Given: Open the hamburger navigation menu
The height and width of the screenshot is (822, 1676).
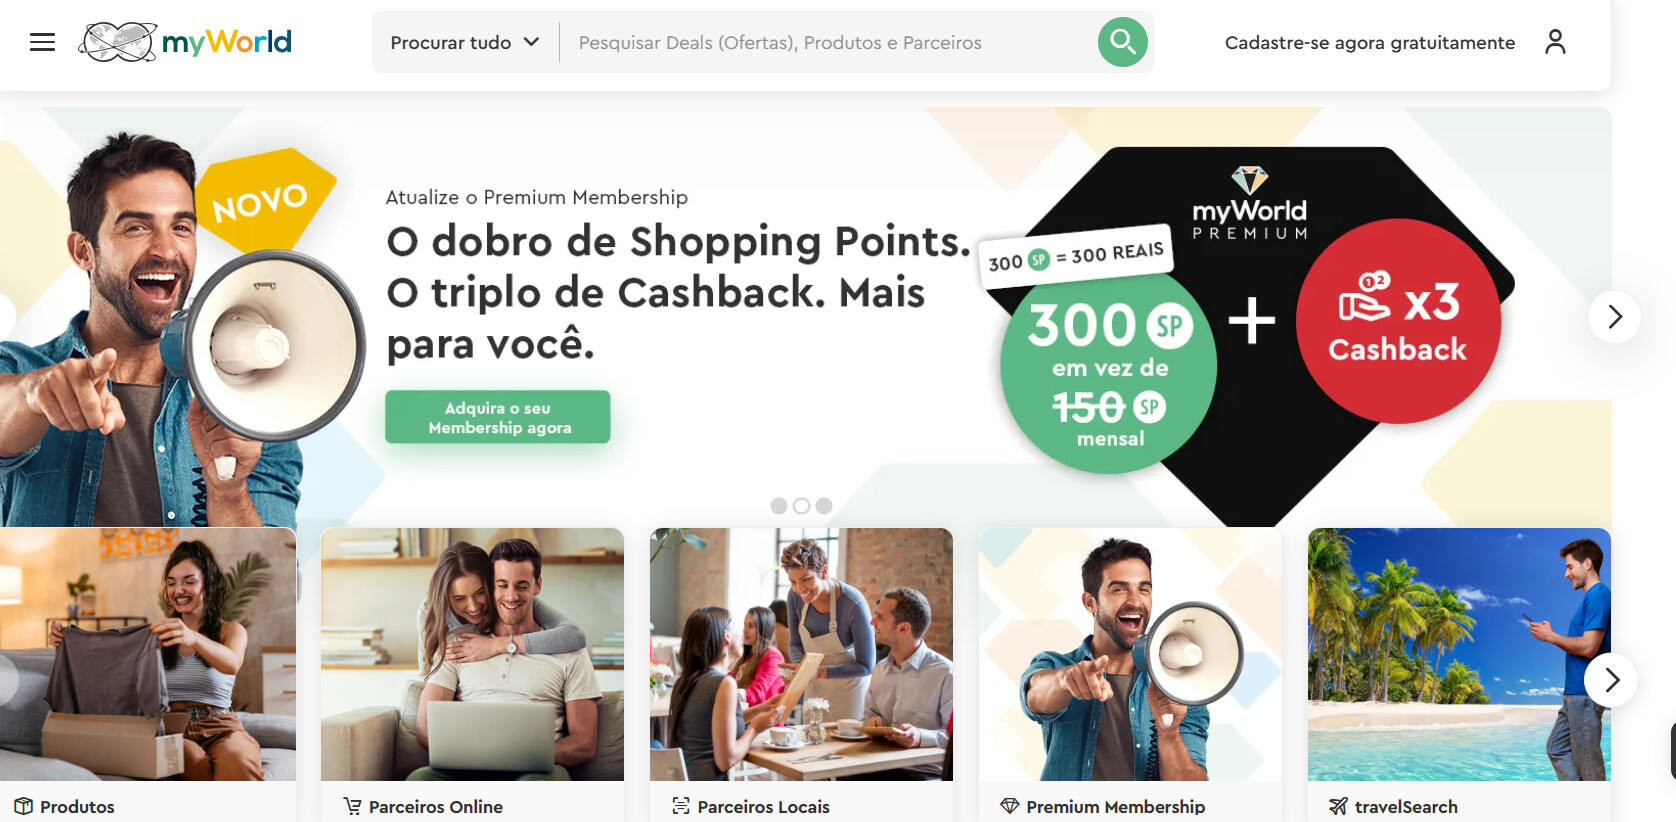Looking at the screenshot, I should coord(42,42).
